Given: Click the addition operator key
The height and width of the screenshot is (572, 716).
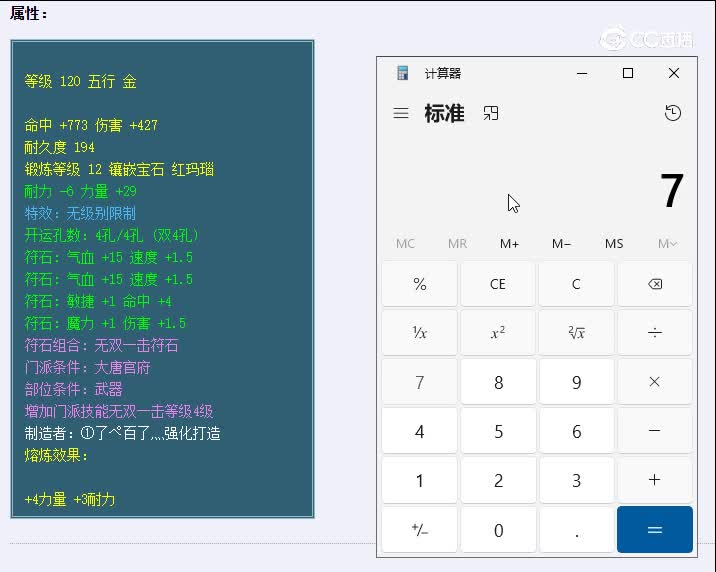Looking at the screenshot, I should pyautogui.click(x=655, y=480).
